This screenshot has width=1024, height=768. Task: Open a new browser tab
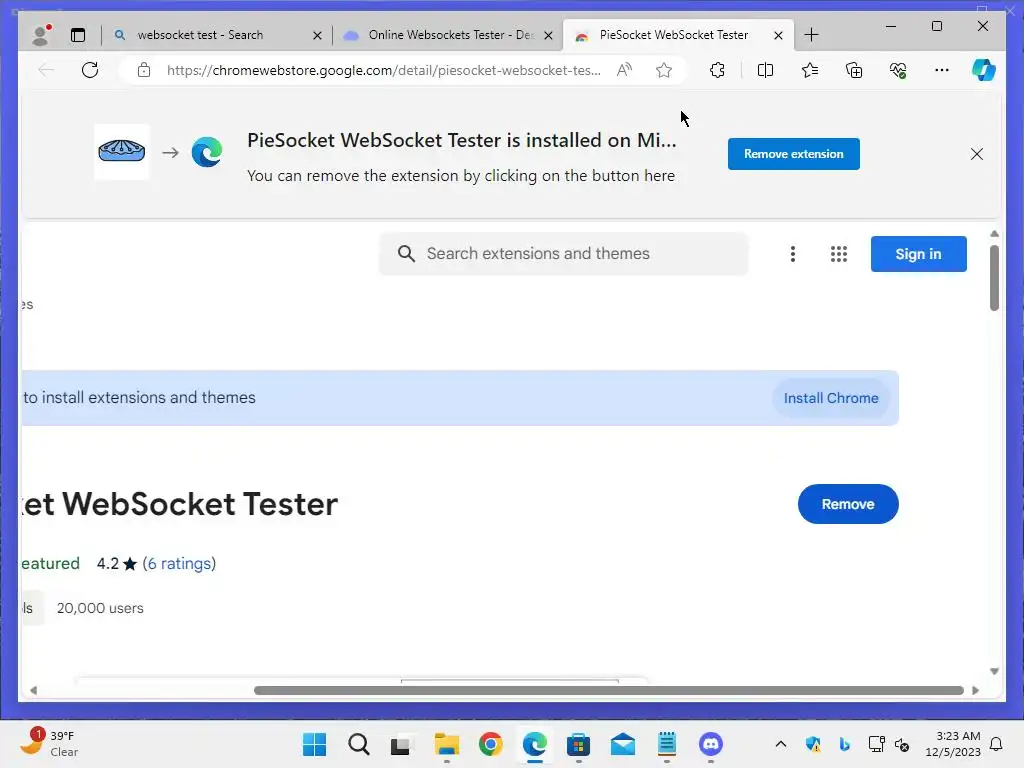pos(811,35)
